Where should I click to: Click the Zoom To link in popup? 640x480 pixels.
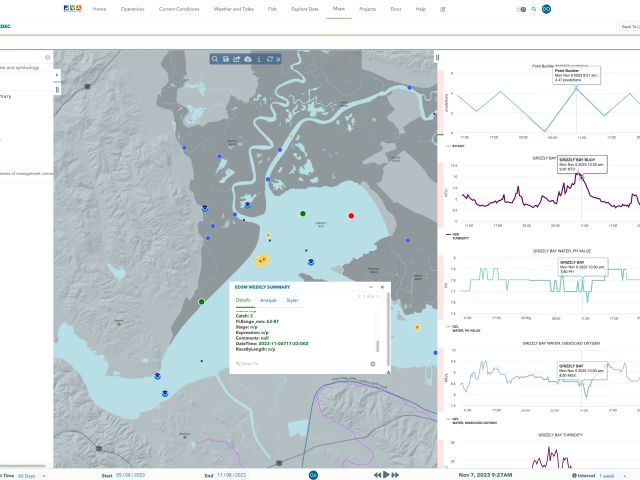click(x=247, y=364)
